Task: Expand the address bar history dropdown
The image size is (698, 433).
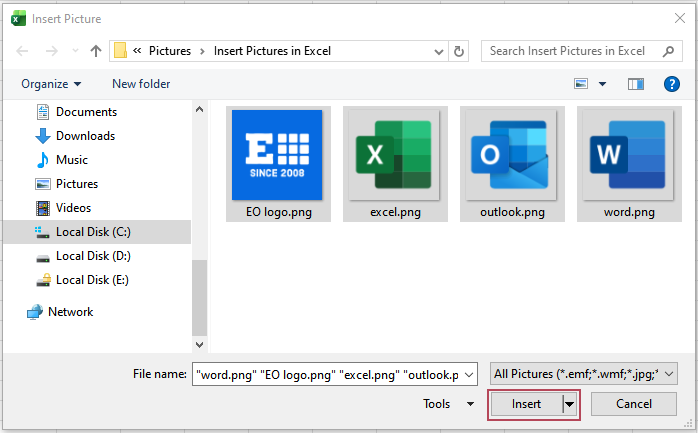Action: (437, 51)
